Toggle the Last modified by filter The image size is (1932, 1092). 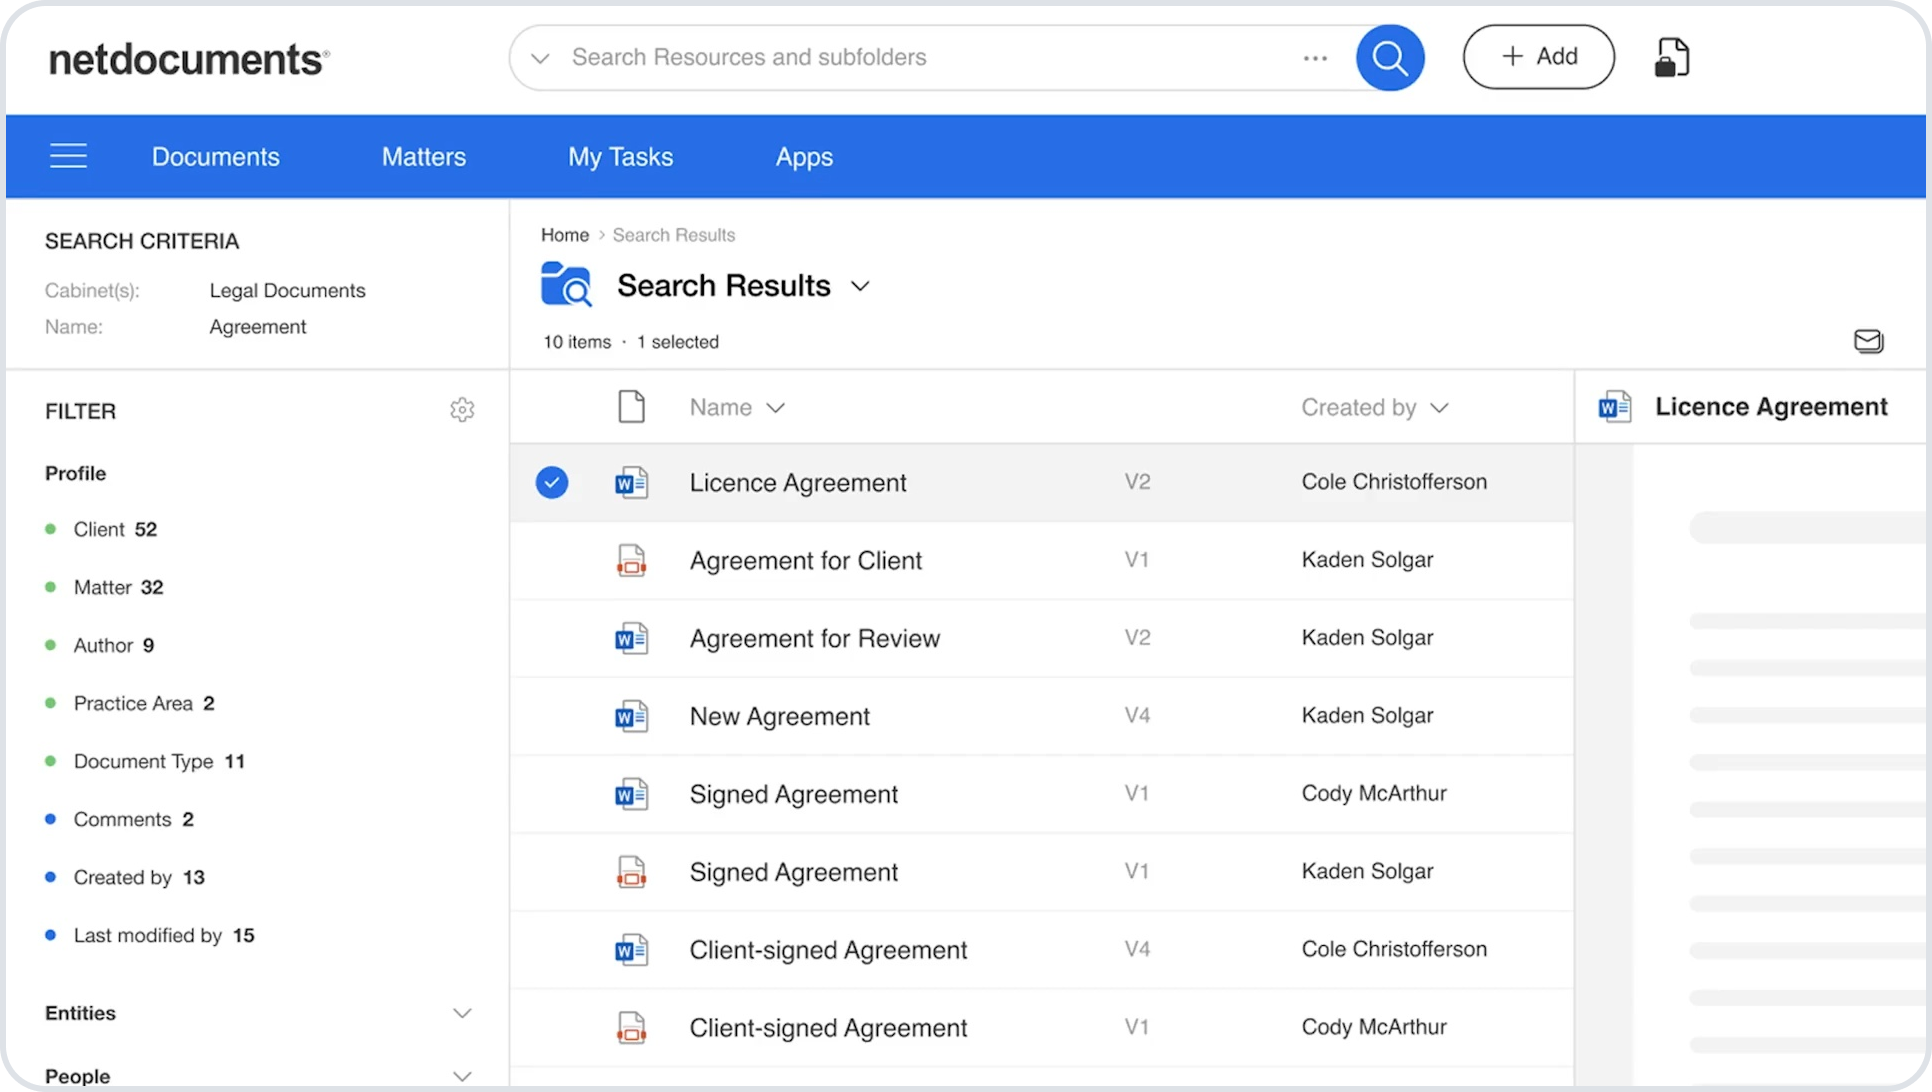(x=148, y=935)
